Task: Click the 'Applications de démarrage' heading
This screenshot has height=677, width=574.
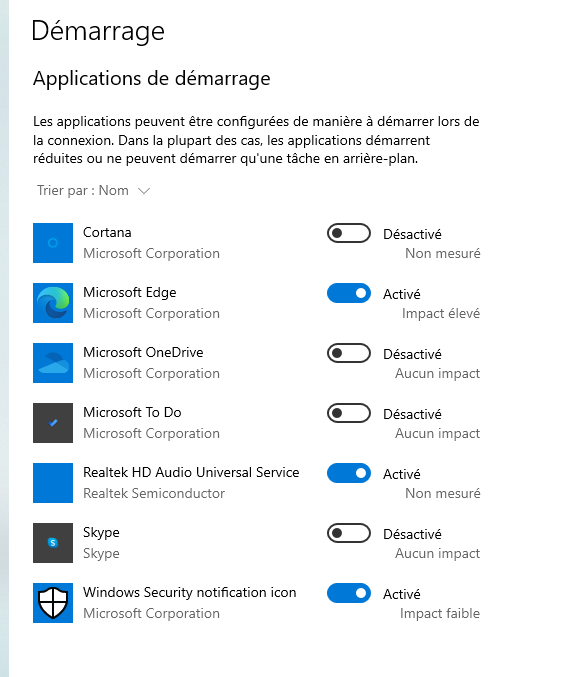Action: click(x=152, y=79)
